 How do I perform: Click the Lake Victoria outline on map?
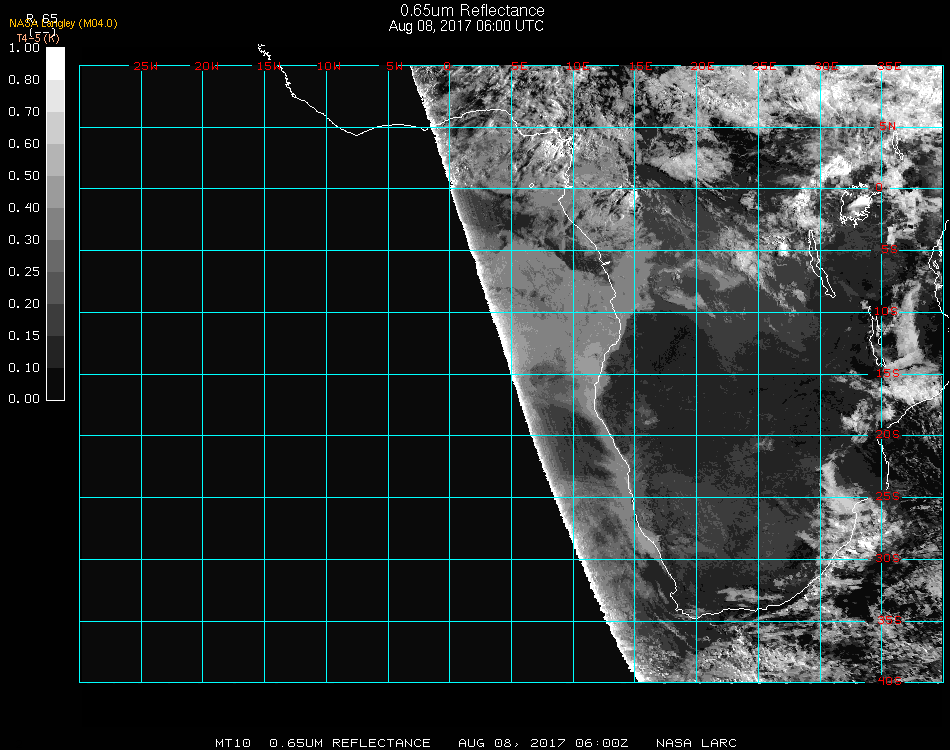coord(857,207)
